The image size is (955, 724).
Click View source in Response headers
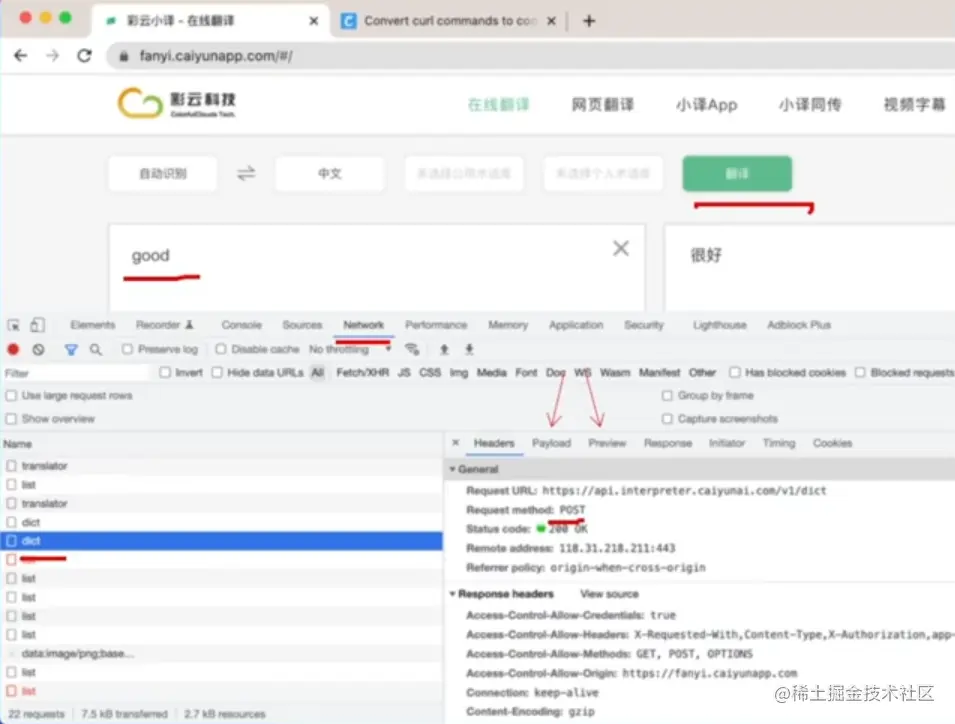click(x=609, y=594)
